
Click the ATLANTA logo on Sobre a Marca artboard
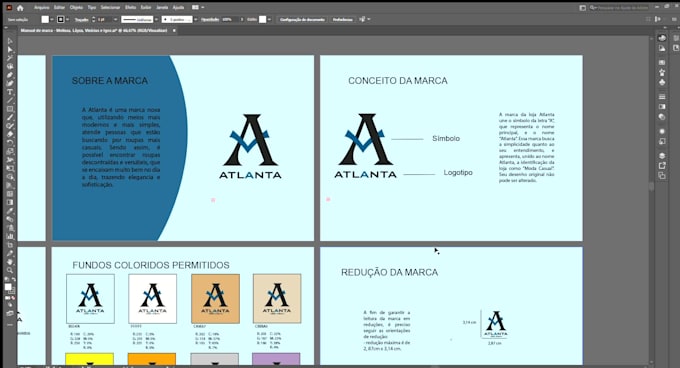coord(250,147)
